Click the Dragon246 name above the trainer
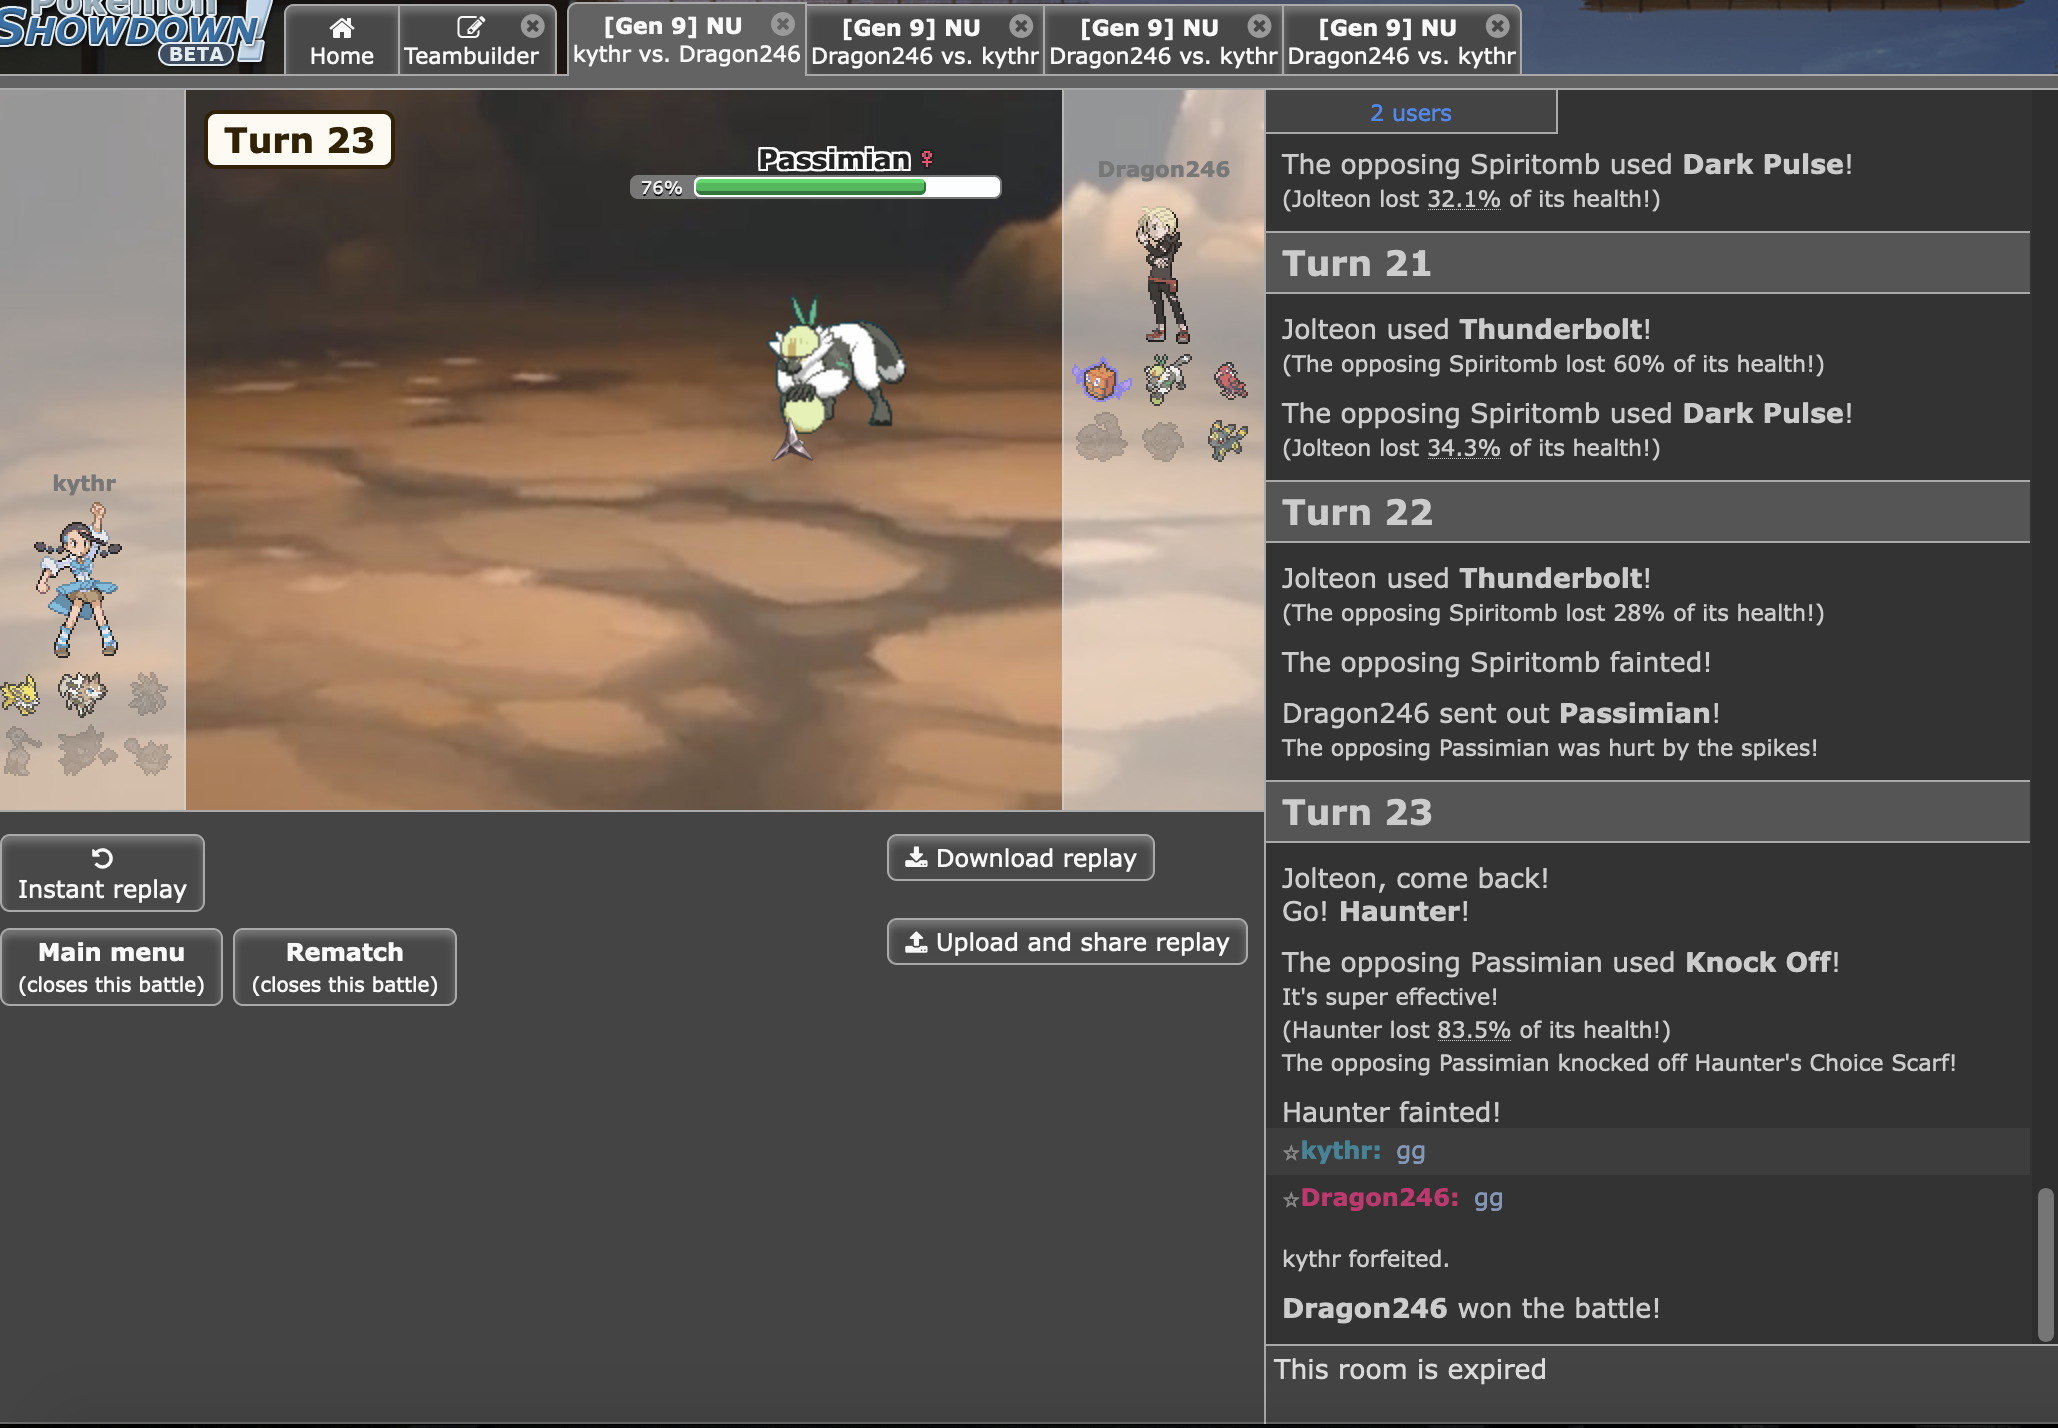 point(1163,169)
